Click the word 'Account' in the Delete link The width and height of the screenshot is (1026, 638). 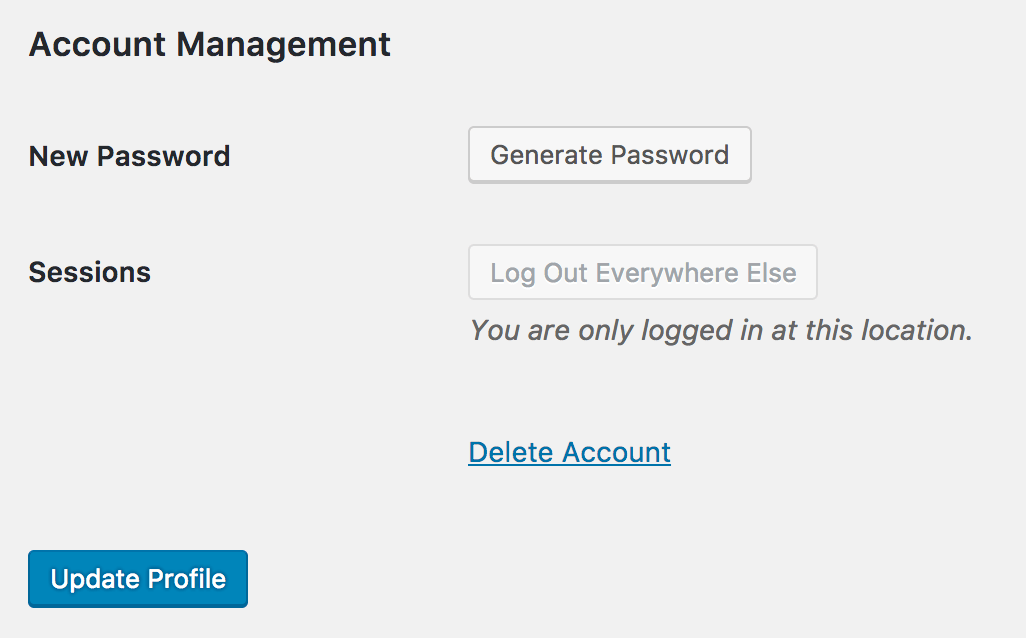pyautogui.click(x=616, y=452)
